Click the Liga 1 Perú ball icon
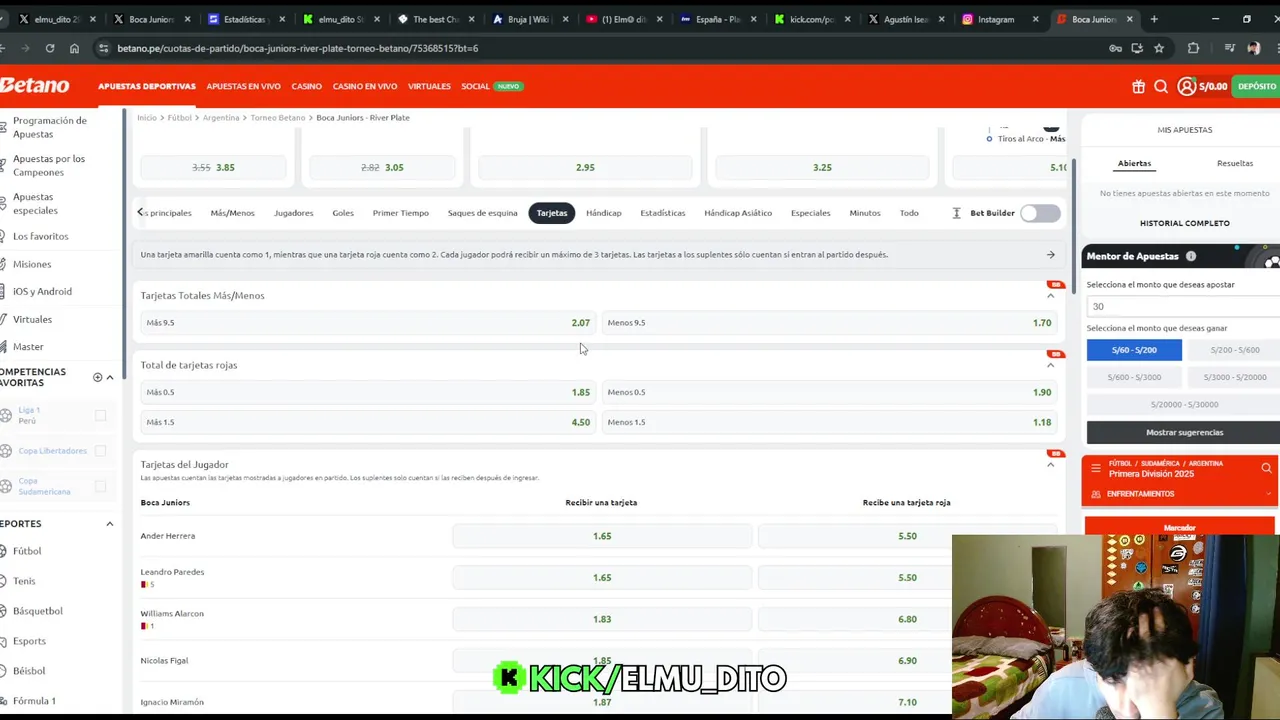 pos(6,415)
